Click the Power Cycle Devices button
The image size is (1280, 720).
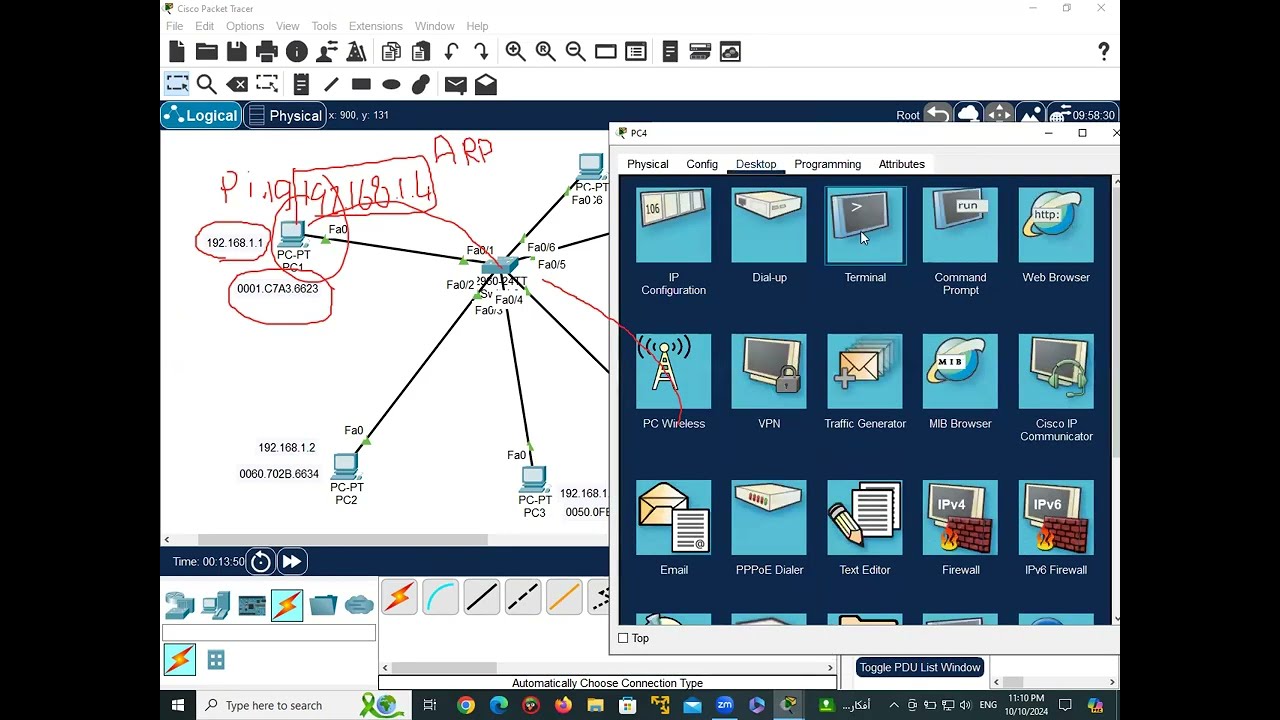coord(260,562)
